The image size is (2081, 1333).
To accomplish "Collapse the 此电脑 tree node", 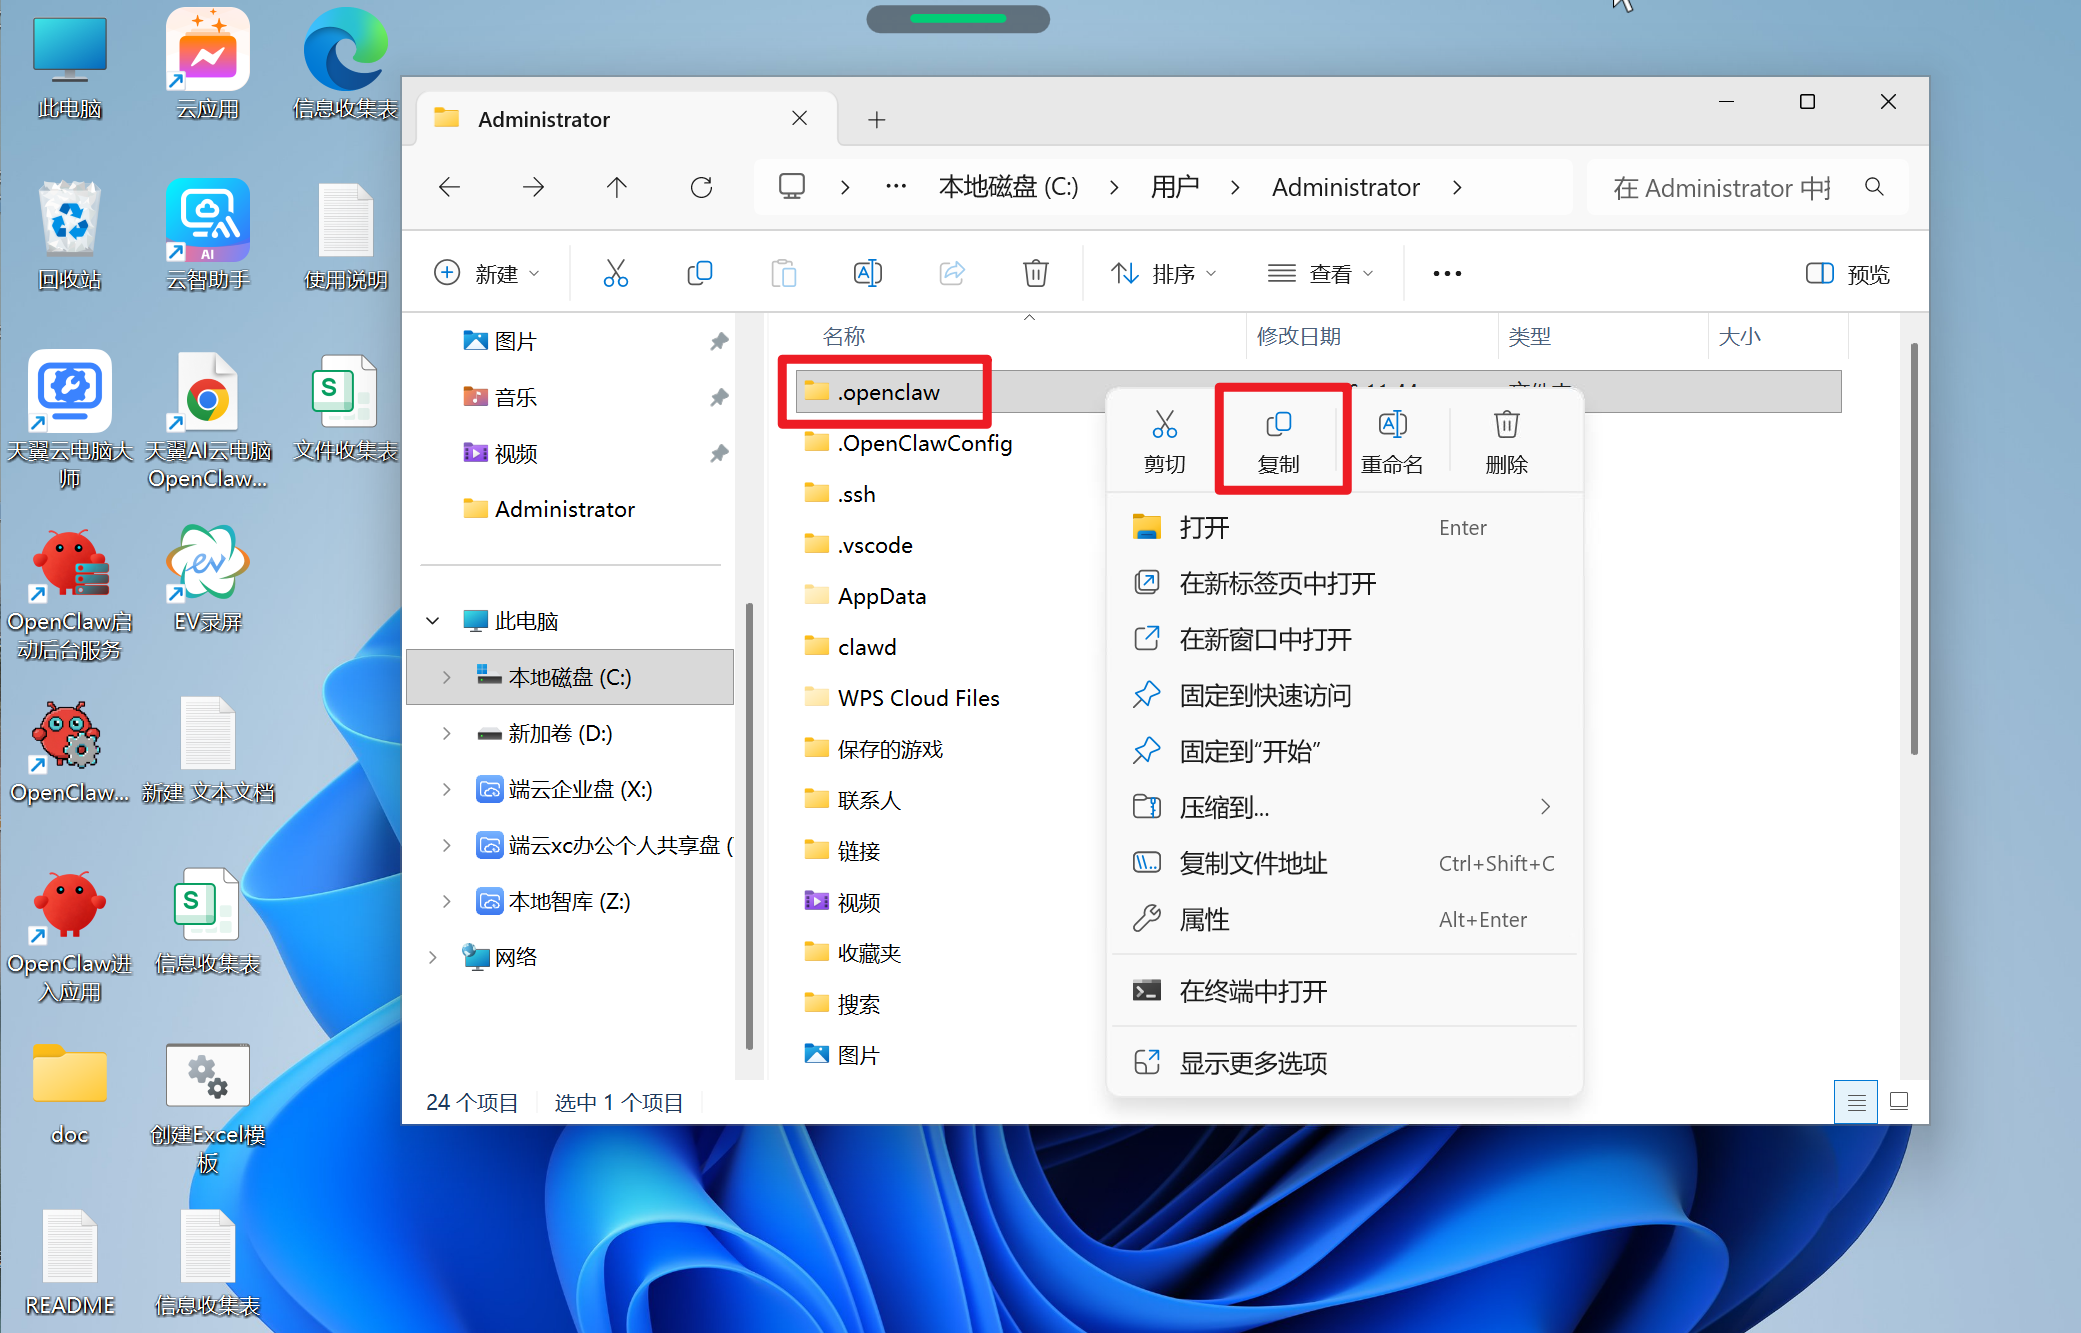I will [433, 621].
